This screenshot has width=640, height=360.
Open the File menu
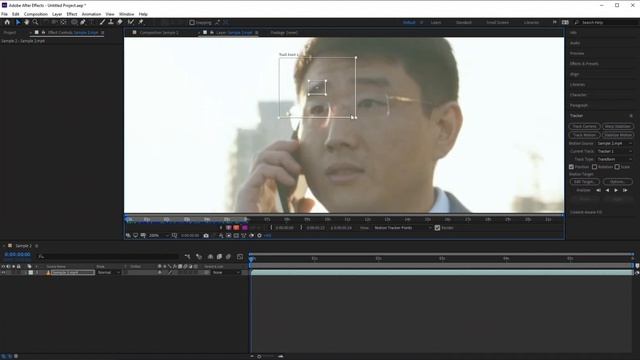point(4,14)
